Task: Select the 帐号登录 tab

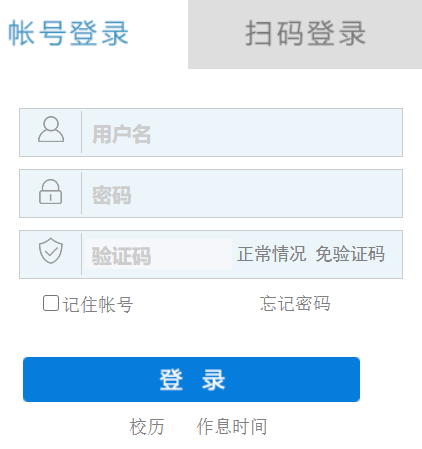Action: coord(68,33)
